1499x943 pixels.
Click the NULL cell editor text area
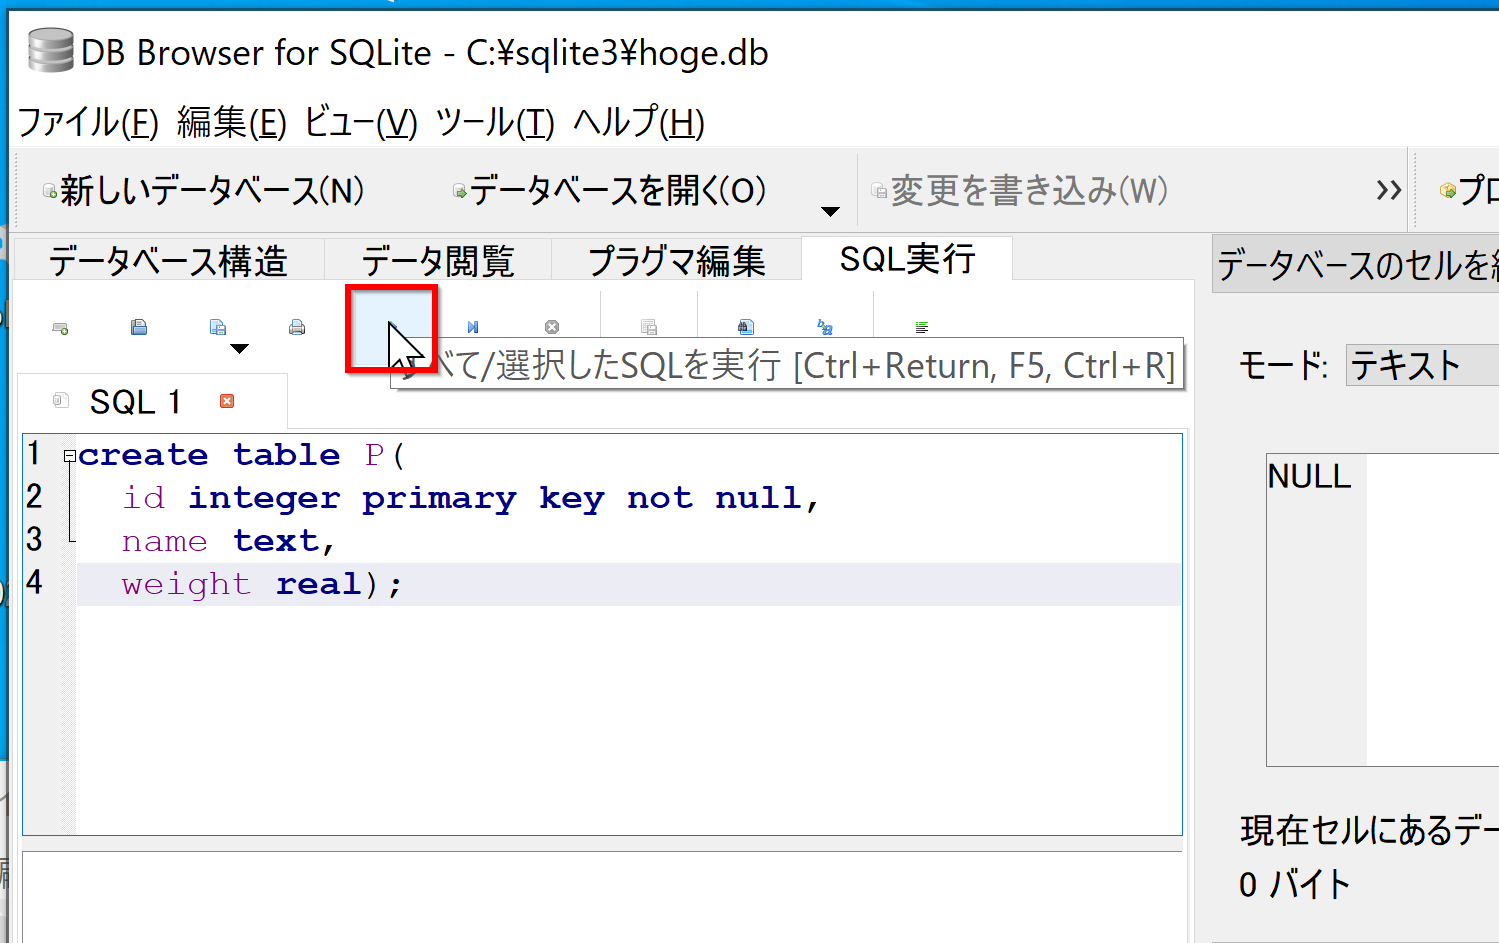coord(1382,610)
